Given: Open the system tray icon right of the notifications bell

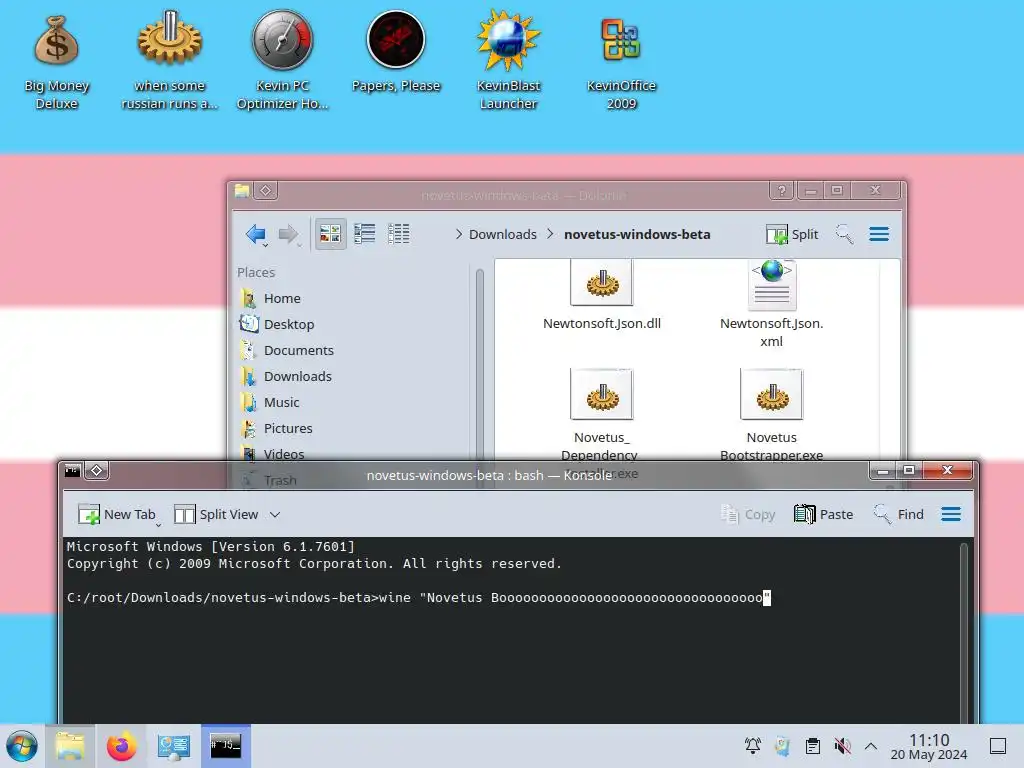Looking at the screenshot, I should coord(782,746).
